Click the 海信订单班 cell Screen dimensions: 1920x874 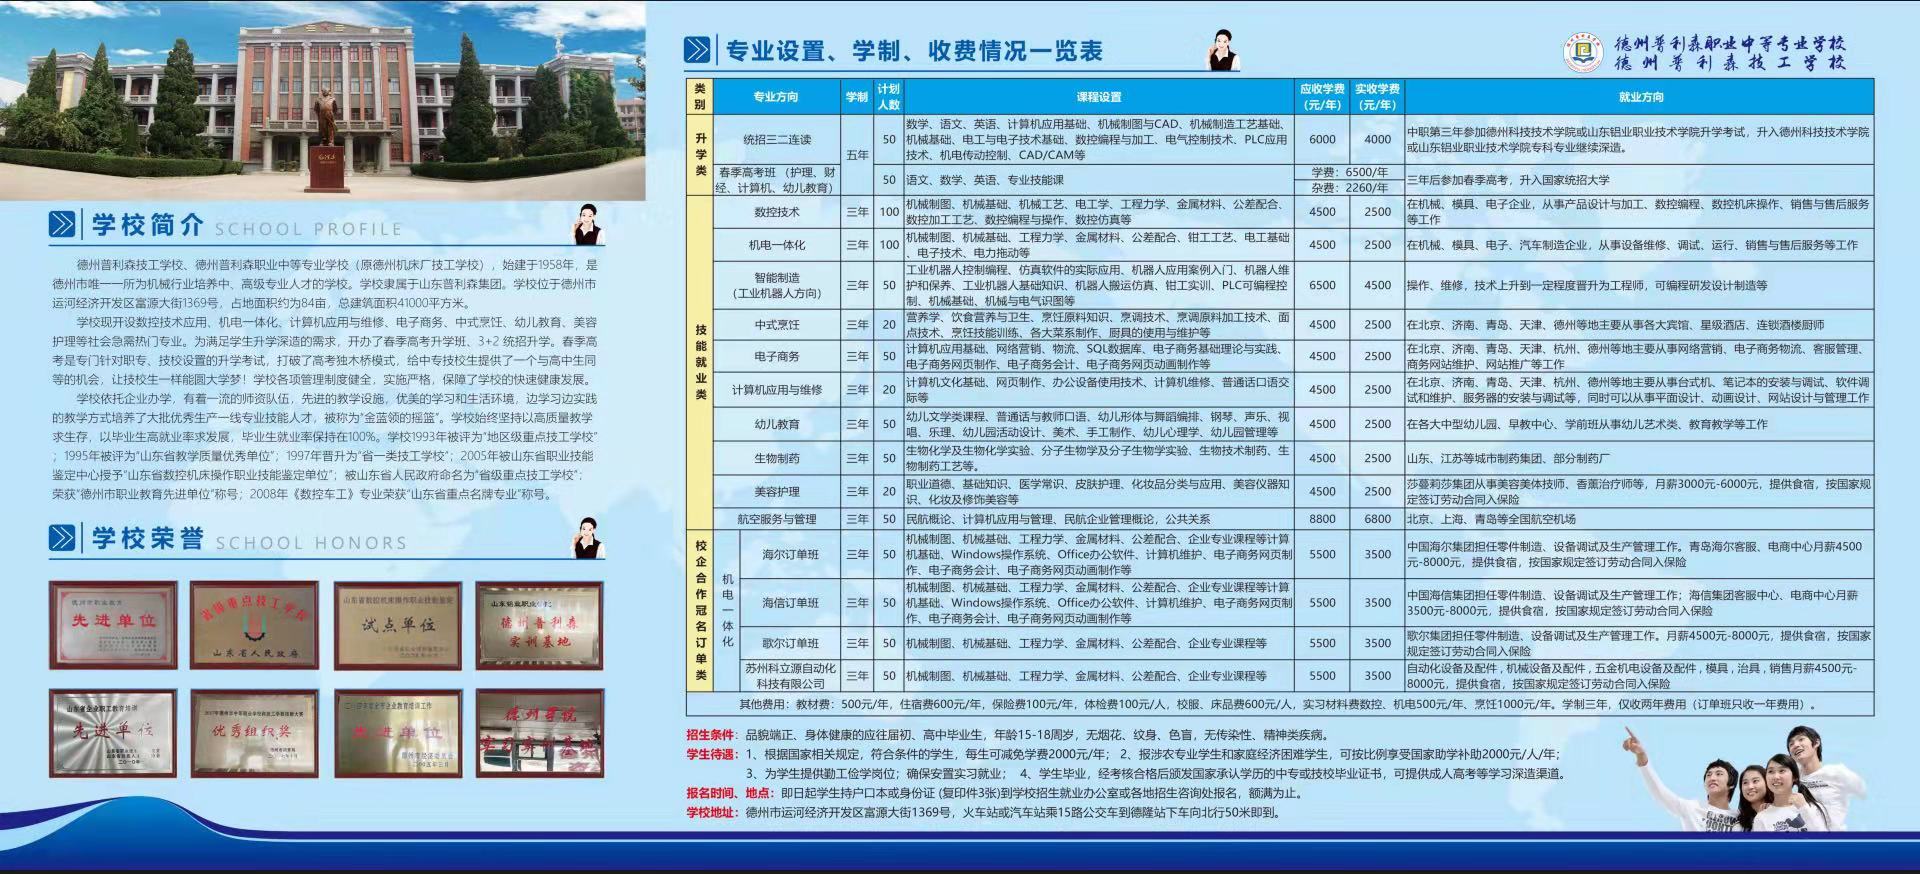coord(790,603)
